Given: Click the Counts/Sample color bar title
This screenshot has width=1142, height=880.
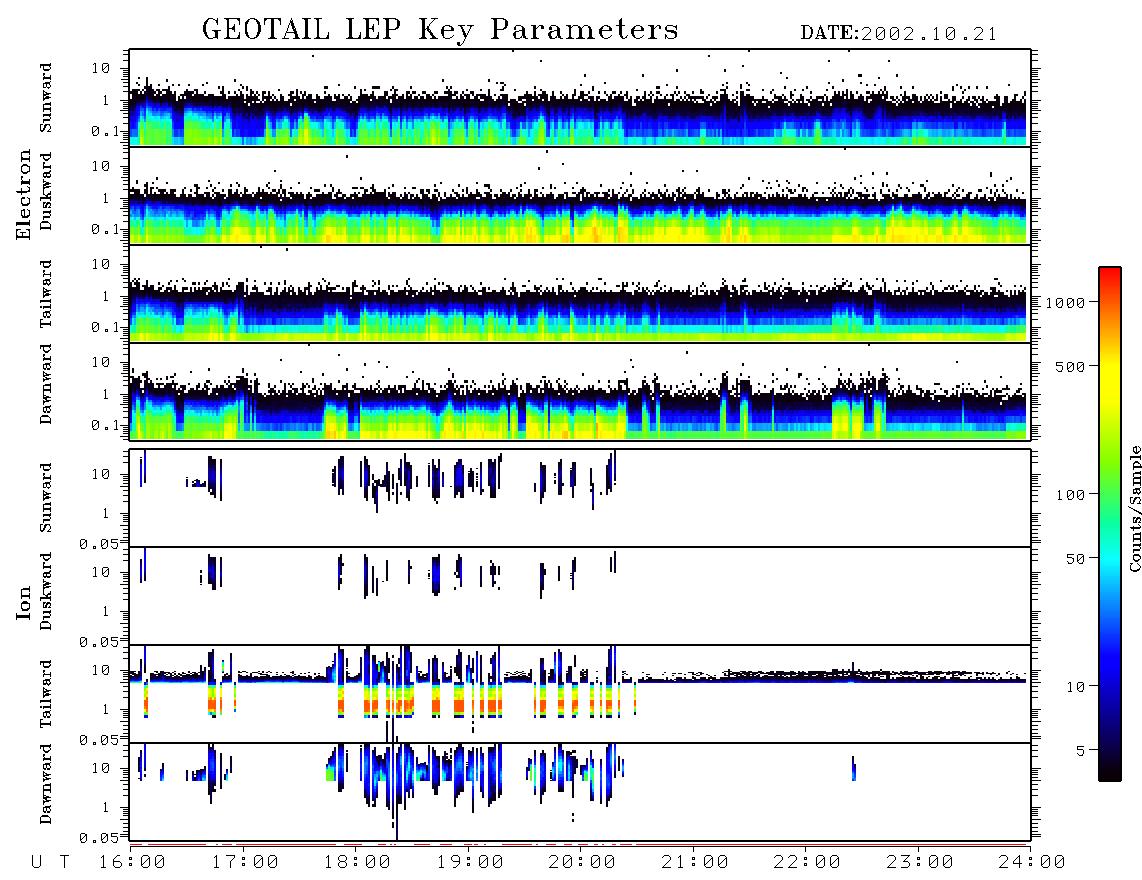Looking at the screenshot, I should click(1134, 508).
